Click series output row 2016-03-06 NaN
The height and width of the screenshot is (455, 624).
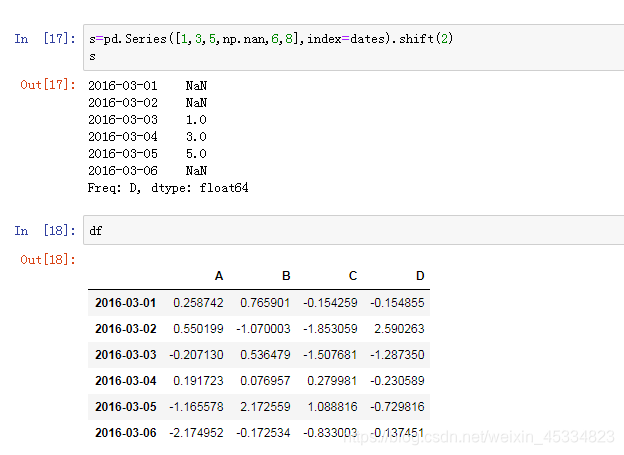click(x=148, y=171)
